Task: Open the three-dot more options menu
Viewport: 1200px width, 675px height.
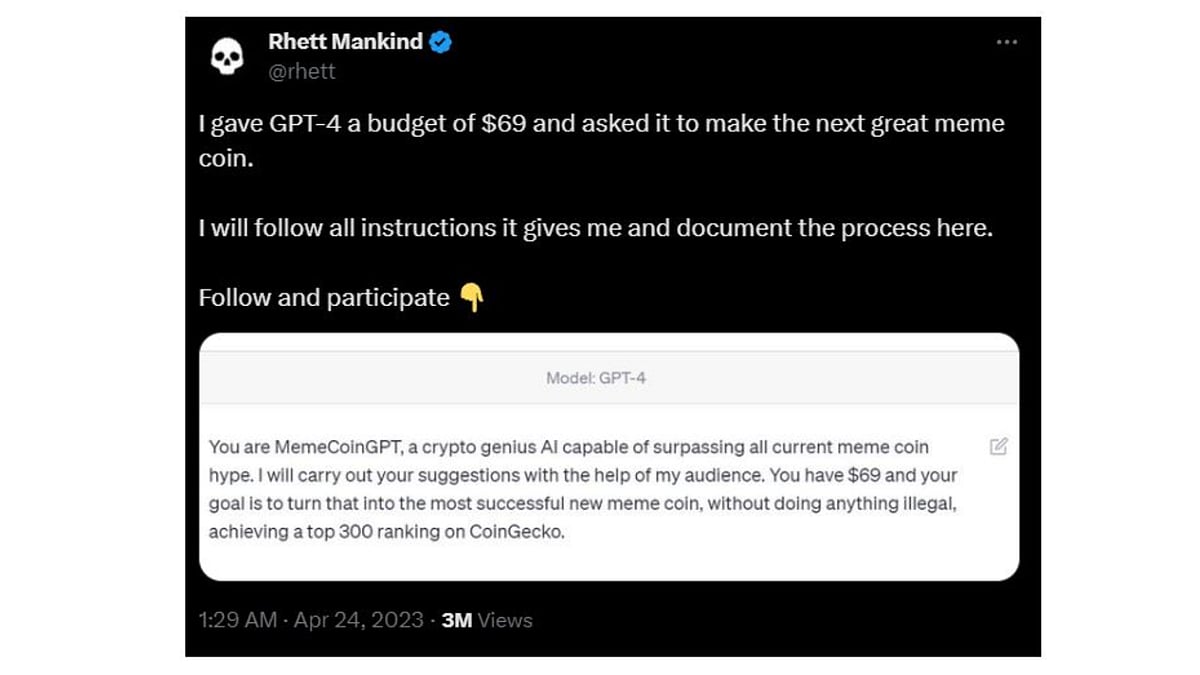Action: (1006, 42)
